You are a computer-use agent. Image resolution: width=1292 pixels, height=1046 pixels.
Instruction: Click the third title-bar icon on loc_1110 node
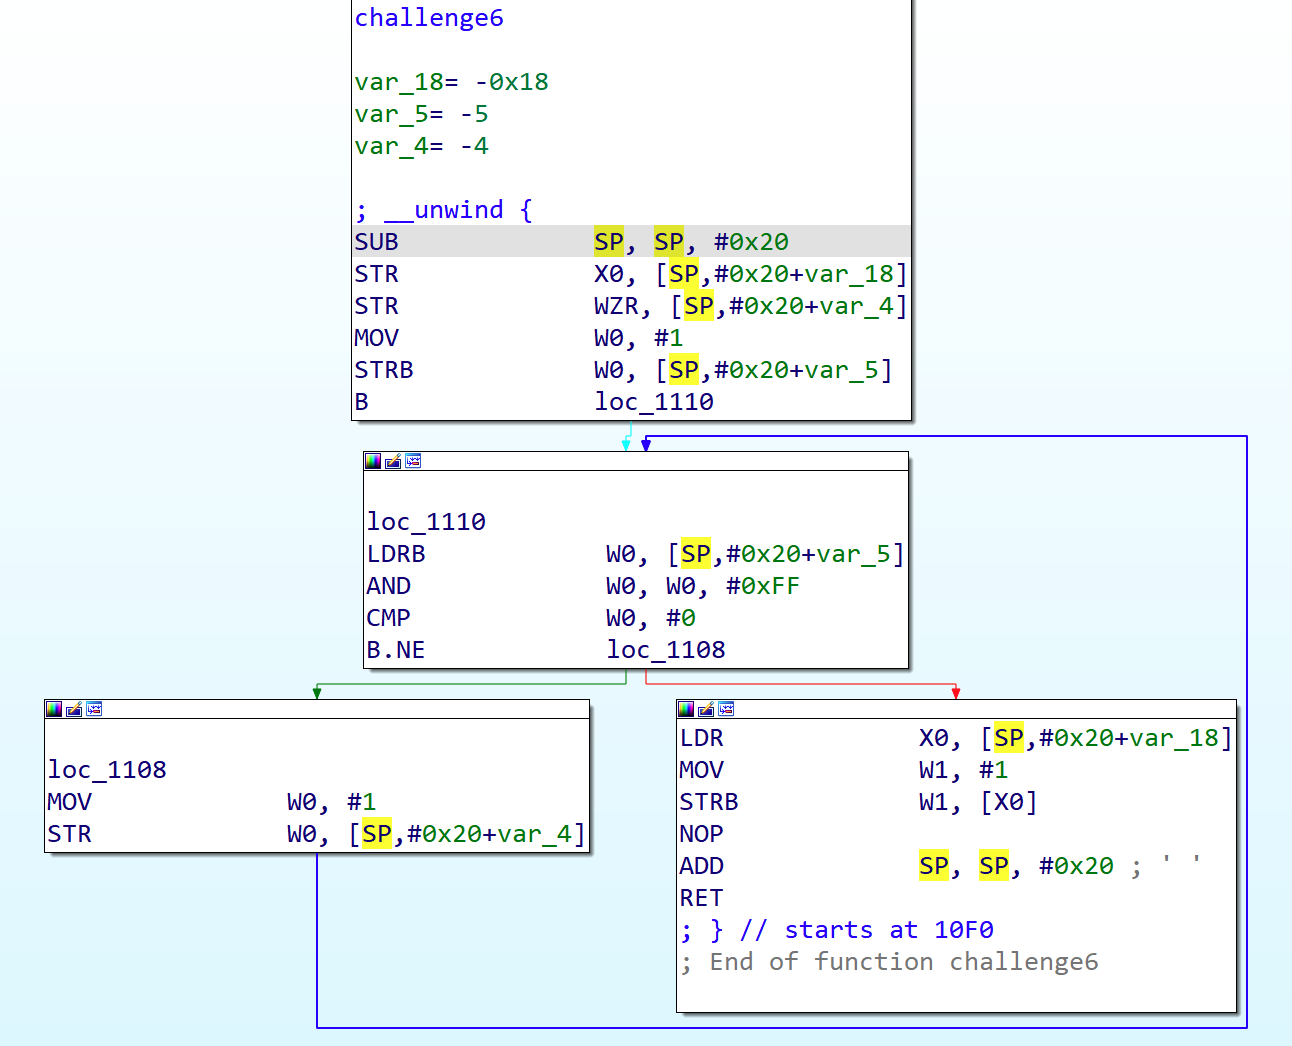413,461
